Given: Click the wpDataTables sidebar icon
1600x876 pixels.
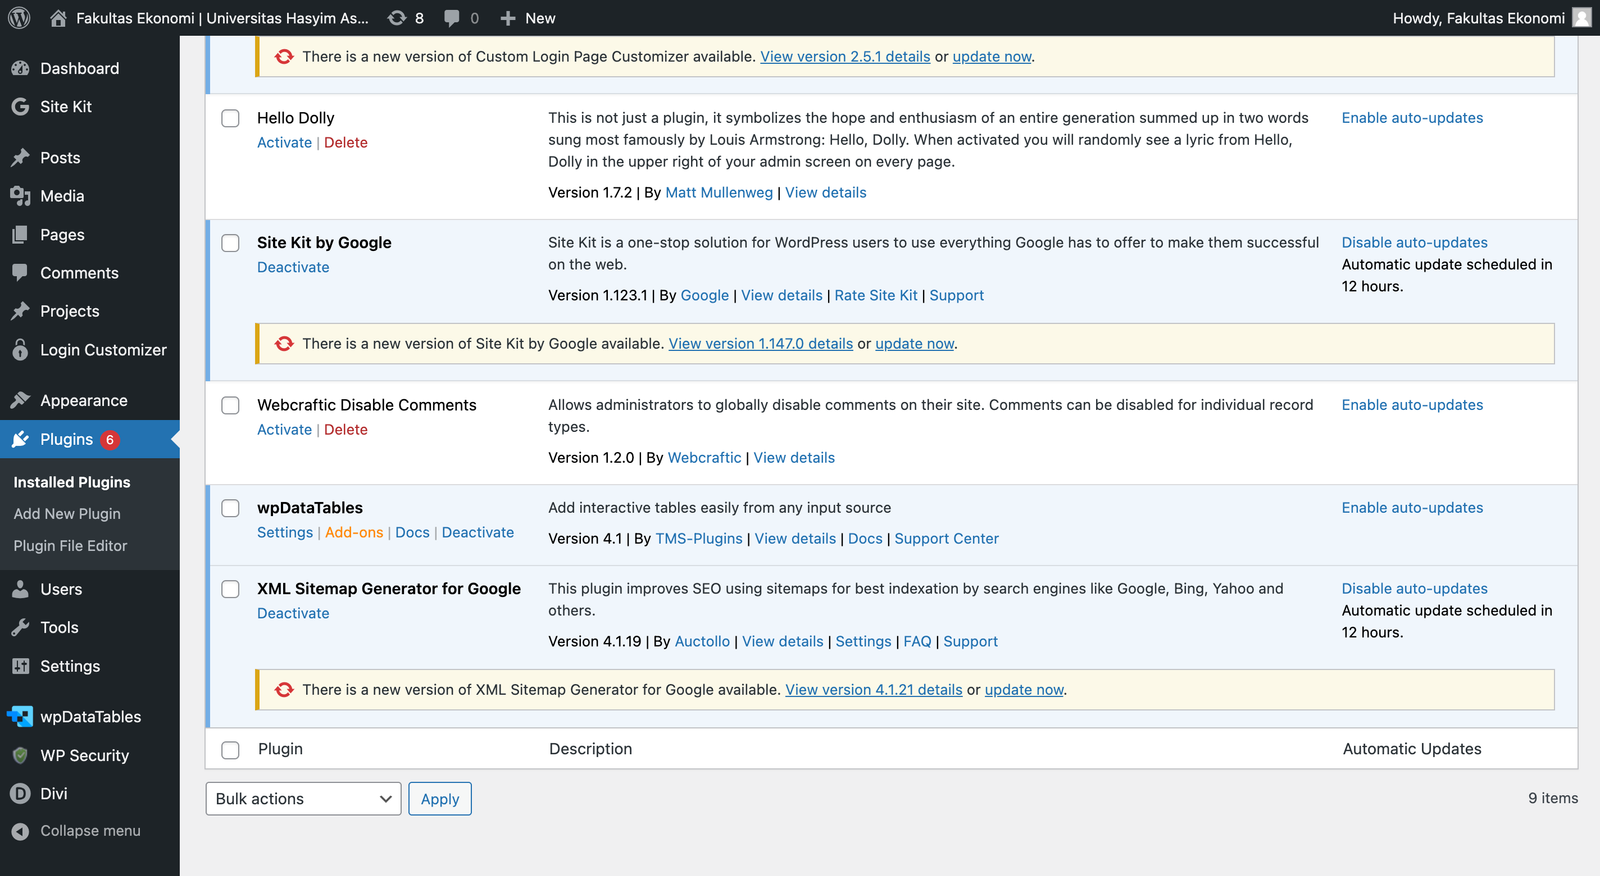Looking at the screenshot, I should click(x=20, y=717).
